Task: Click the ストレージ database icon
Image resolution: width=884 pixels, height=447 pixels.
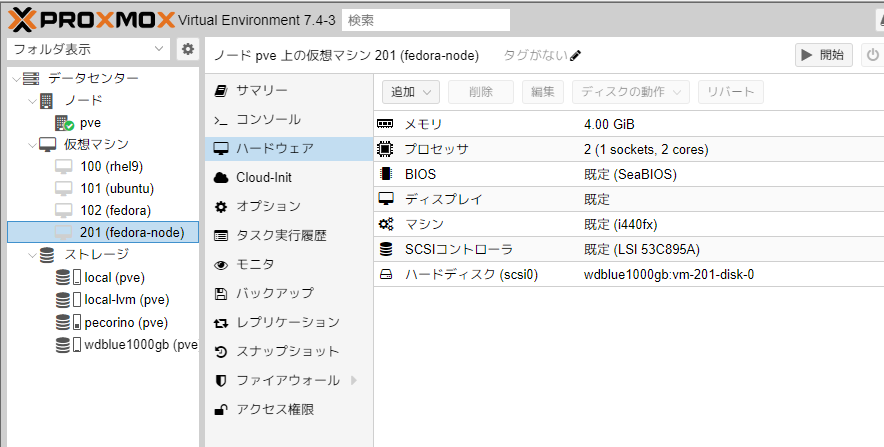Action: 47,255
